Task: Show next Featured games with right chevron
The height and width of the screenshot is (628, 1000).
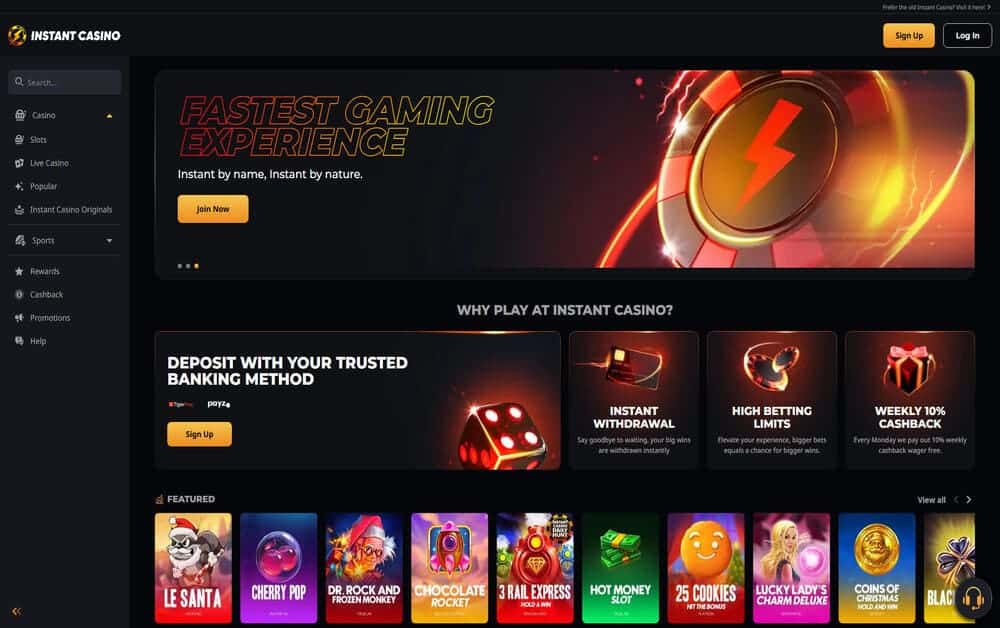Action: click(969, 500)
